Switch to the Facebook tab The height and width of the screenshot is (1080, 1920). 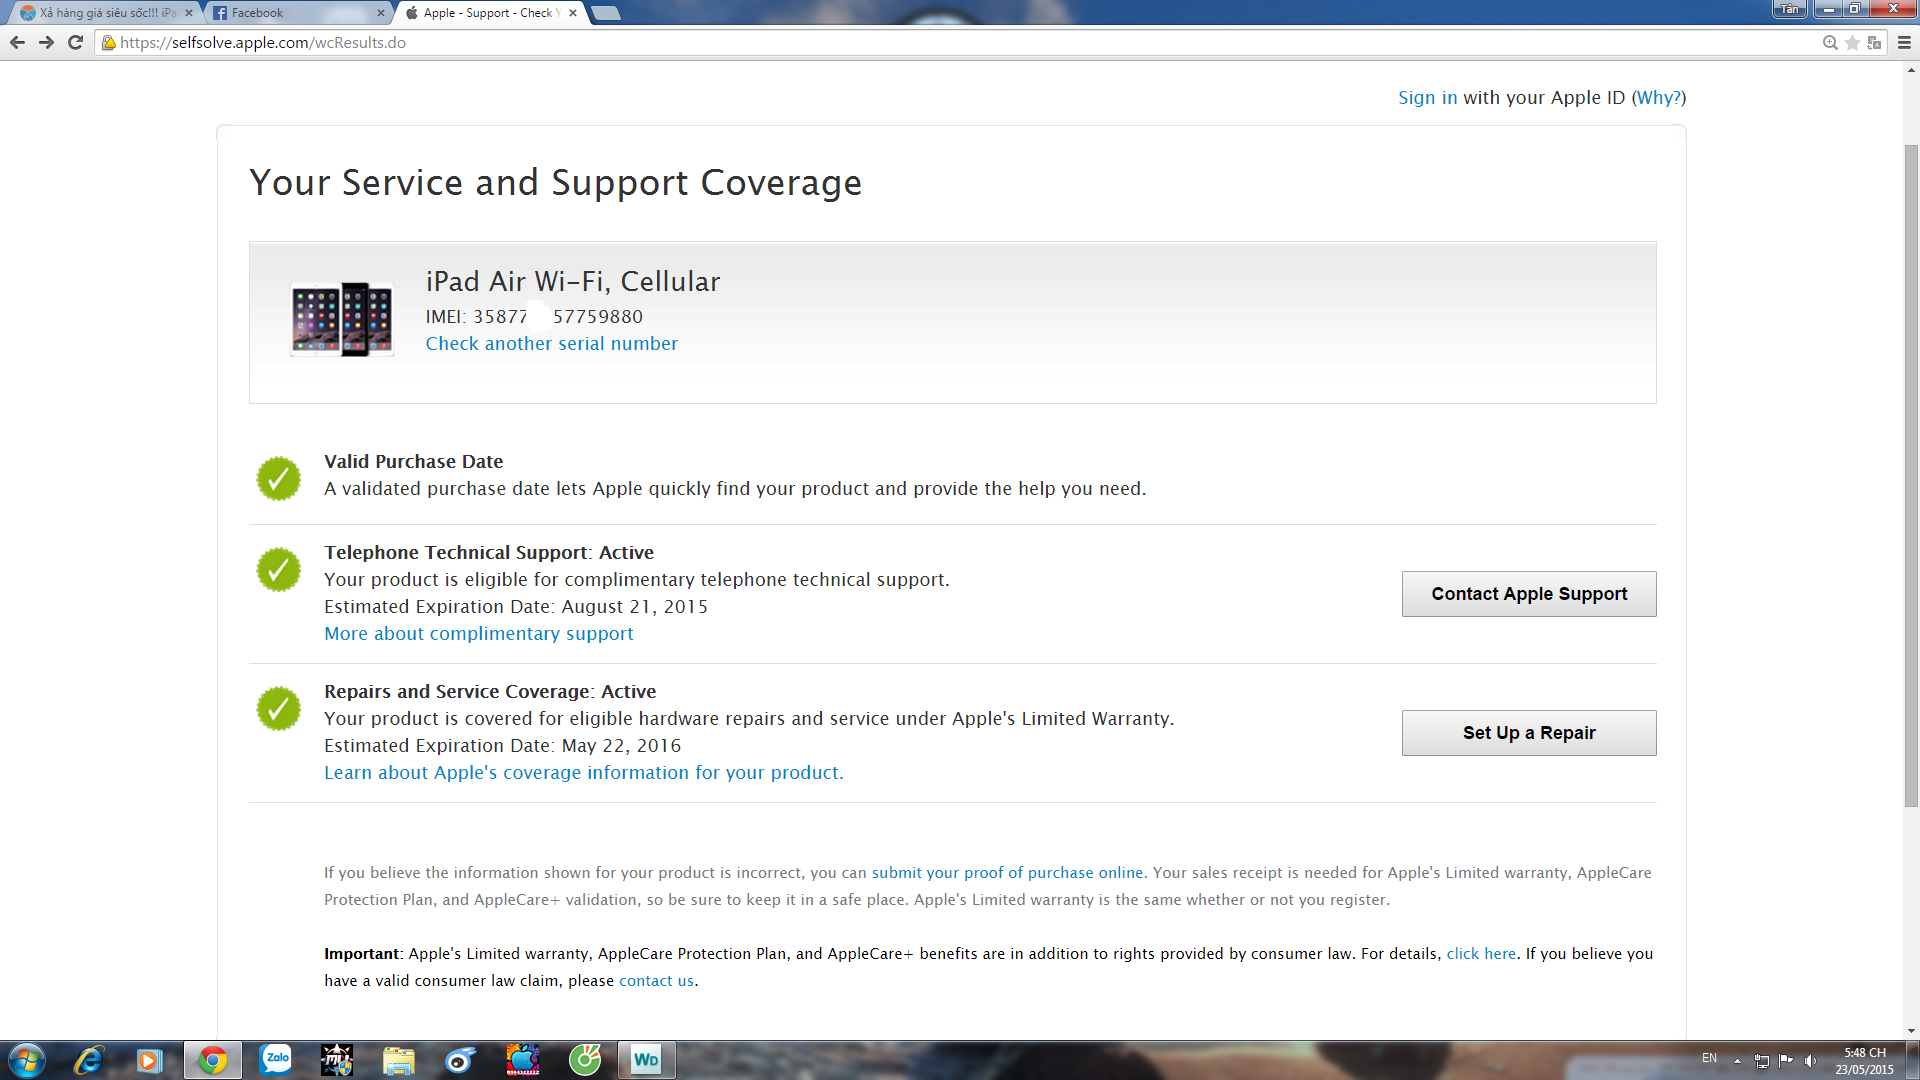pyautogui.click(x=290, y=13)
